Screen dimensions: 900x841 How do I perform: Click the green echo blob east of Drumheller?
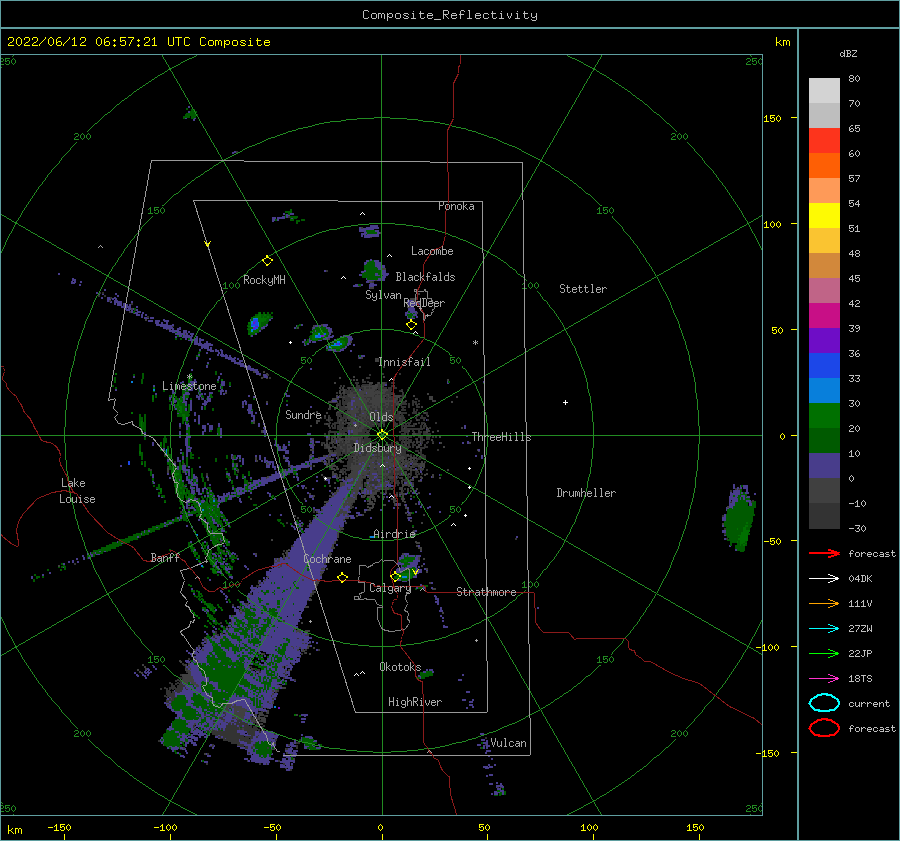coord(739,518)
